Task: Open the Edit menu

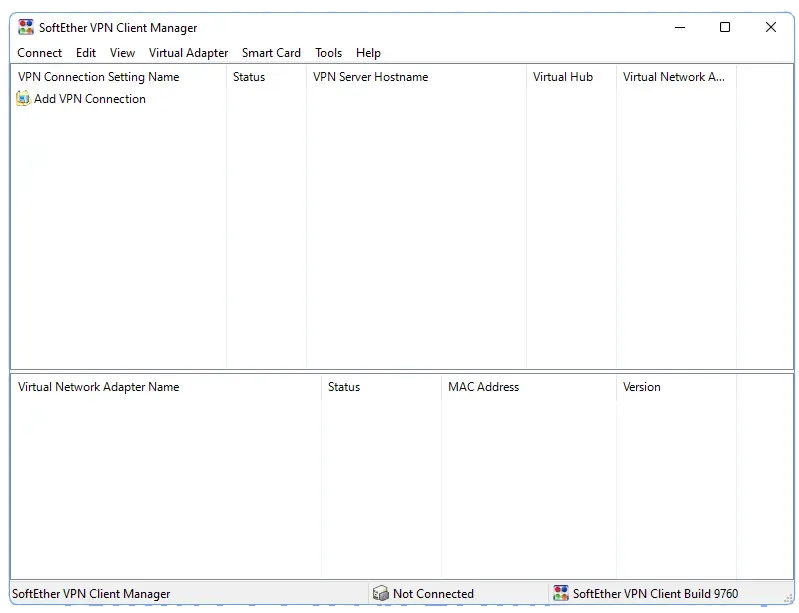Action: pos(86,53)
